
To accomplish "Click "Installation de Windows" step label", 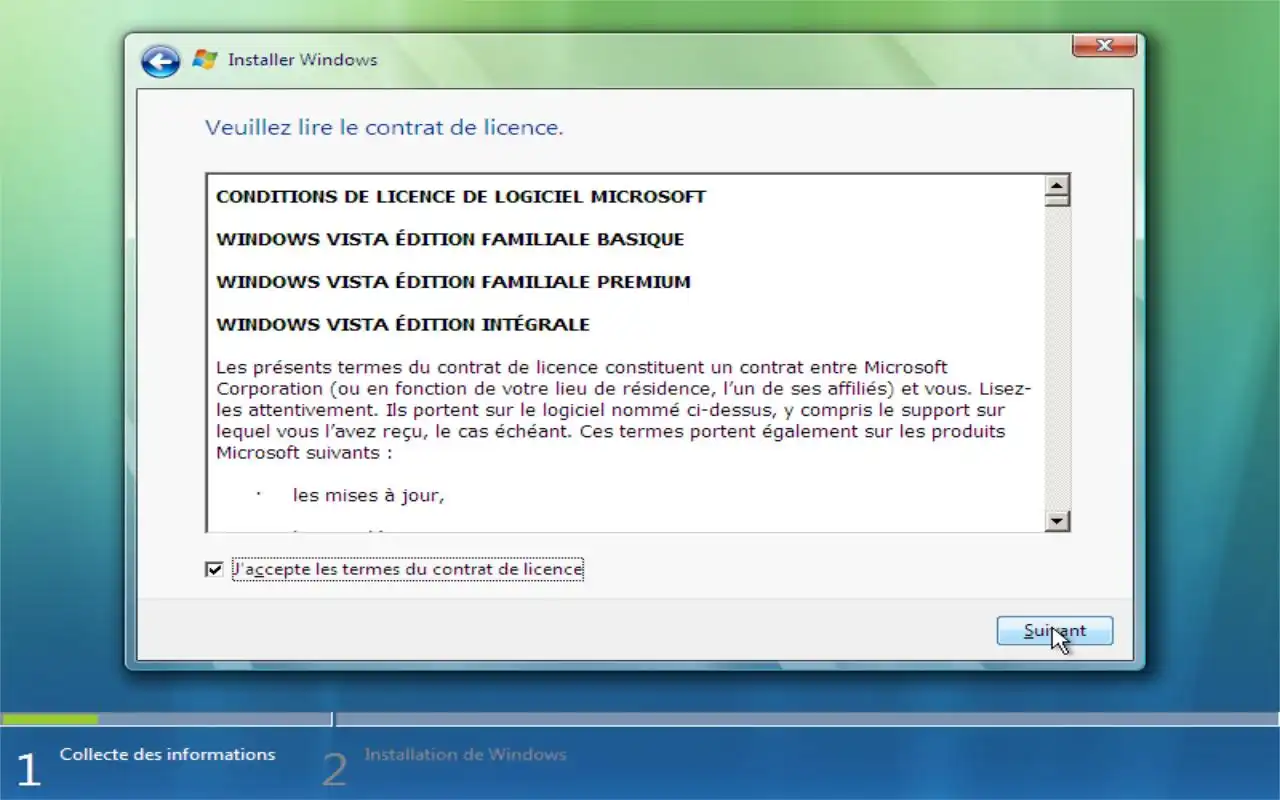I will pyautogui.click(x=465, y=754).
